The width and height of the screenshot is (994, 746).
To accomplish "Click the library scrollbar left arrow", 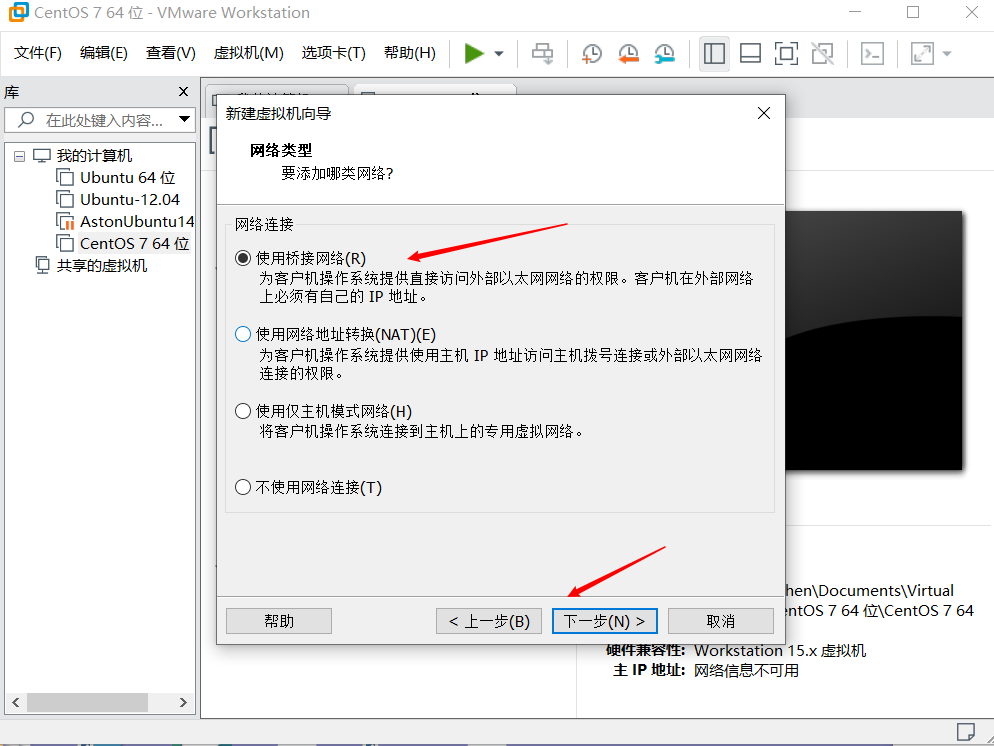I will point(16,702).
